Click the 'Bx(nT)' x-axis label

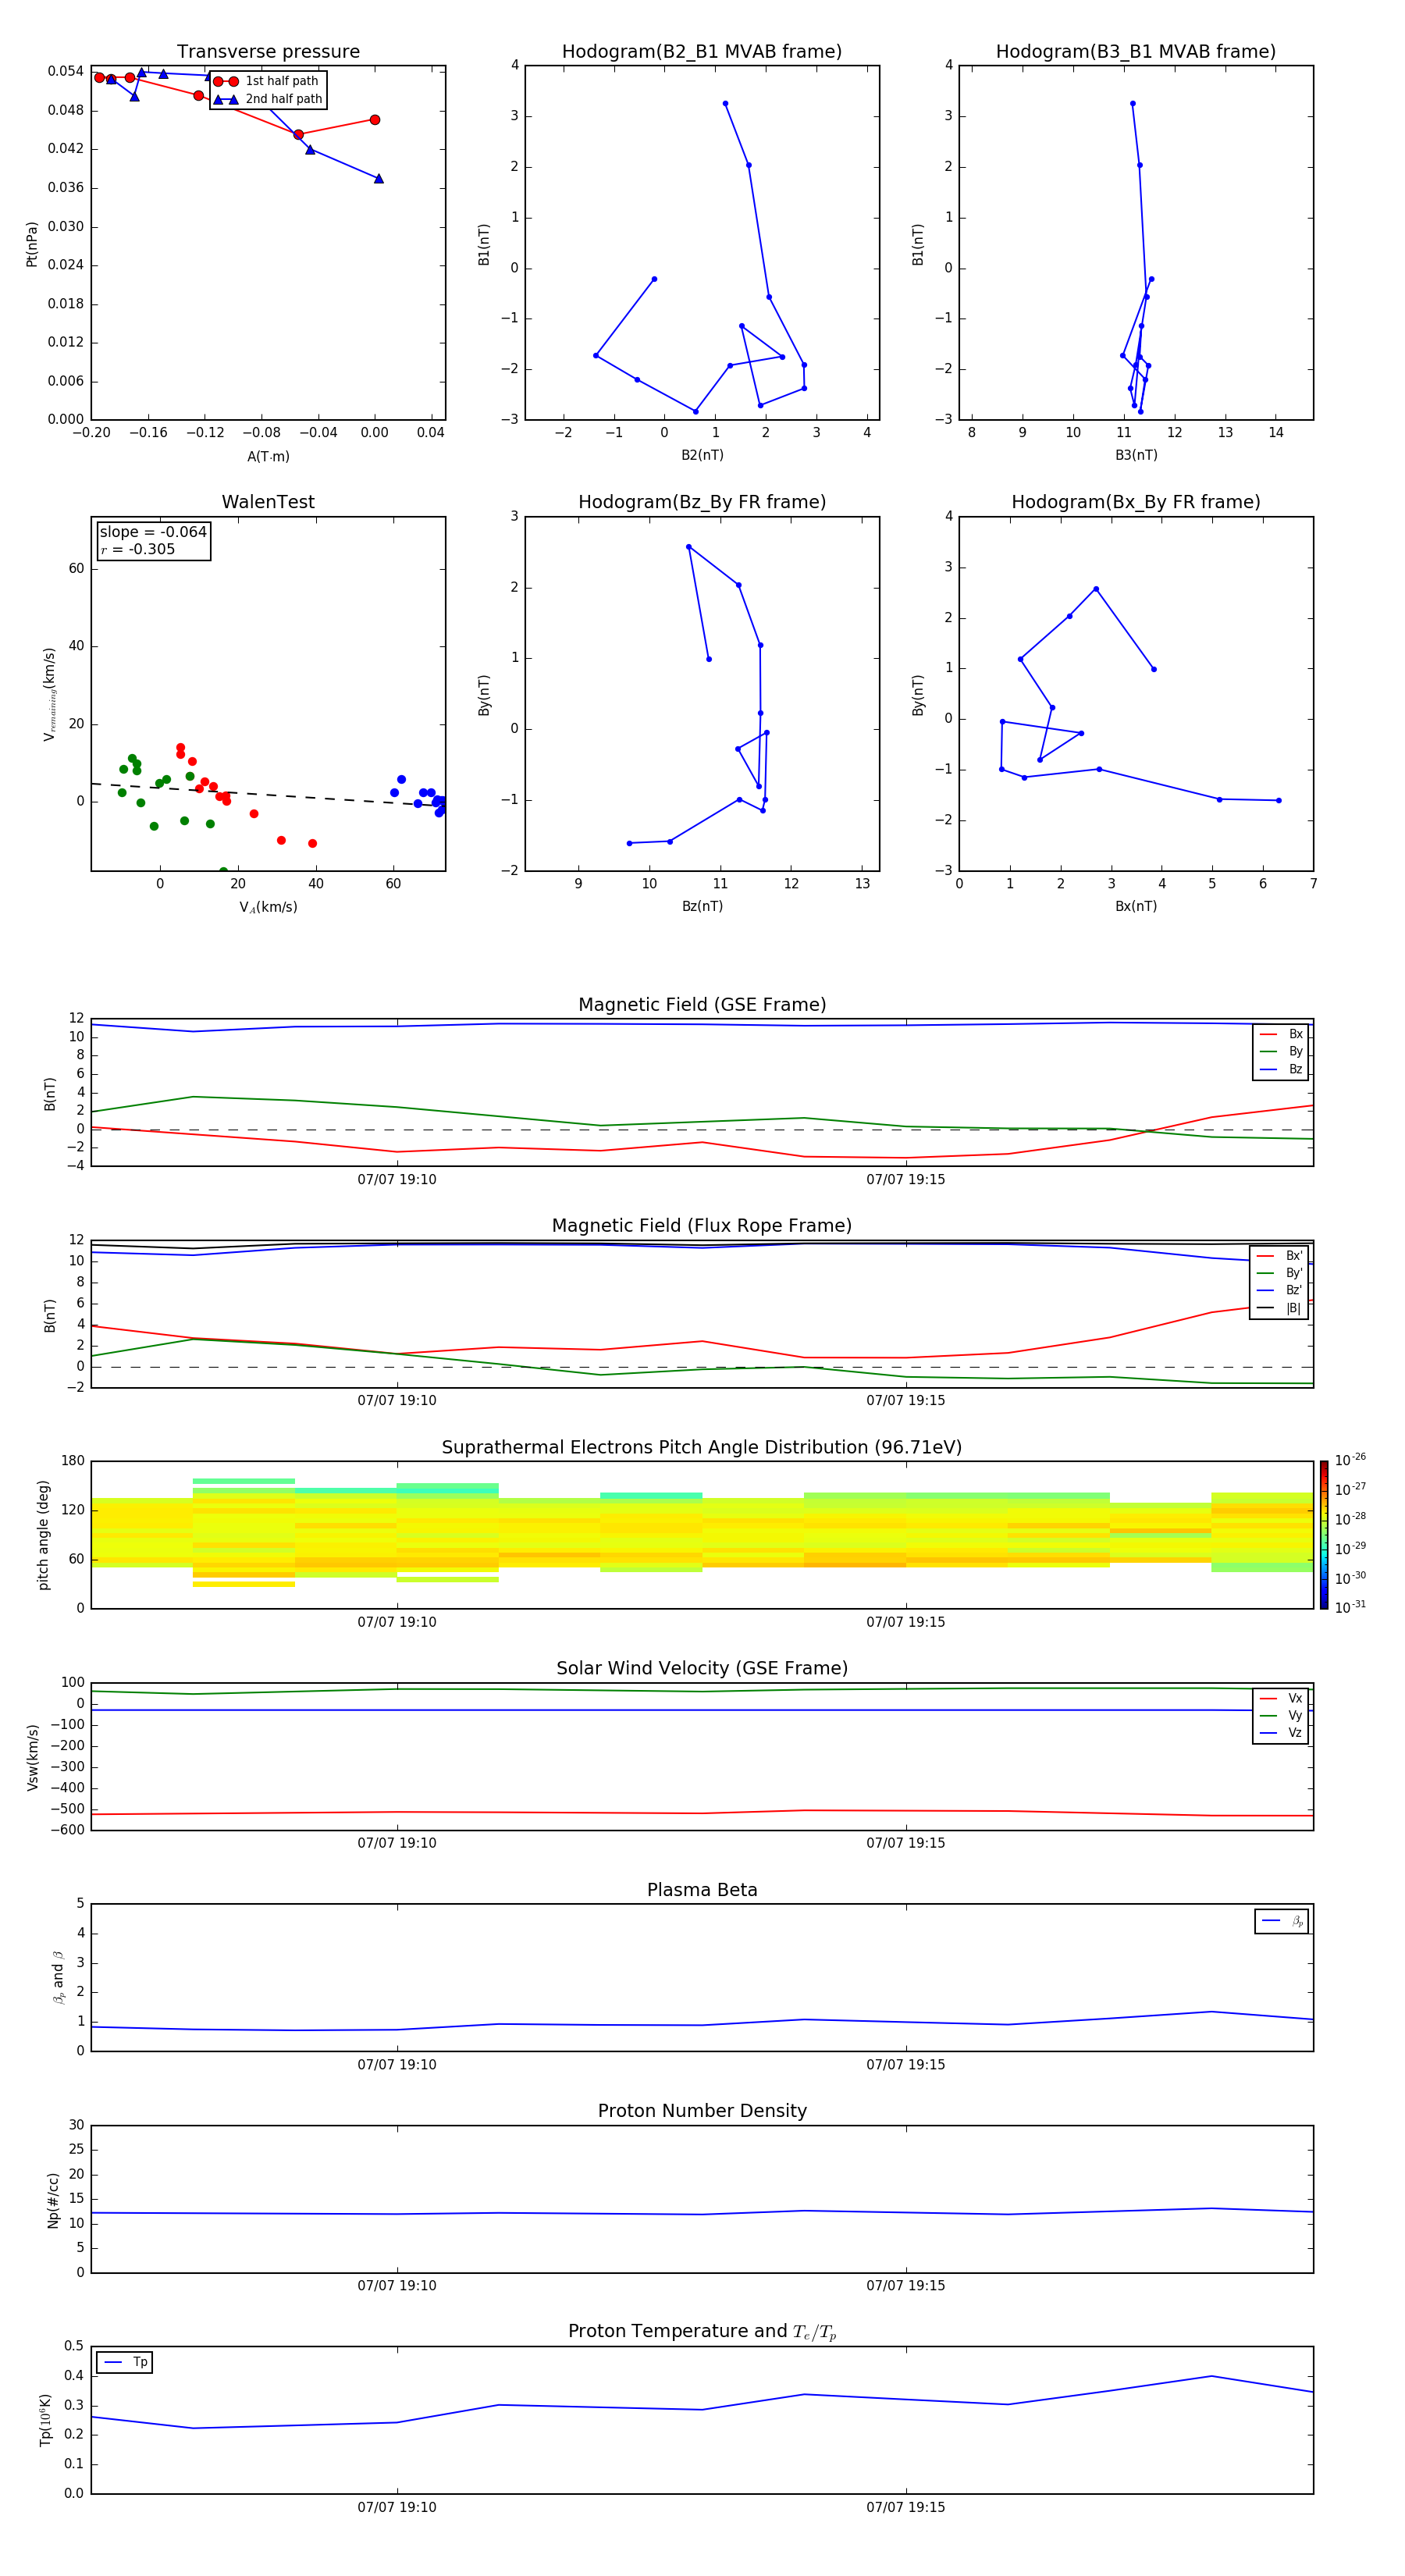click(1136, 906)
